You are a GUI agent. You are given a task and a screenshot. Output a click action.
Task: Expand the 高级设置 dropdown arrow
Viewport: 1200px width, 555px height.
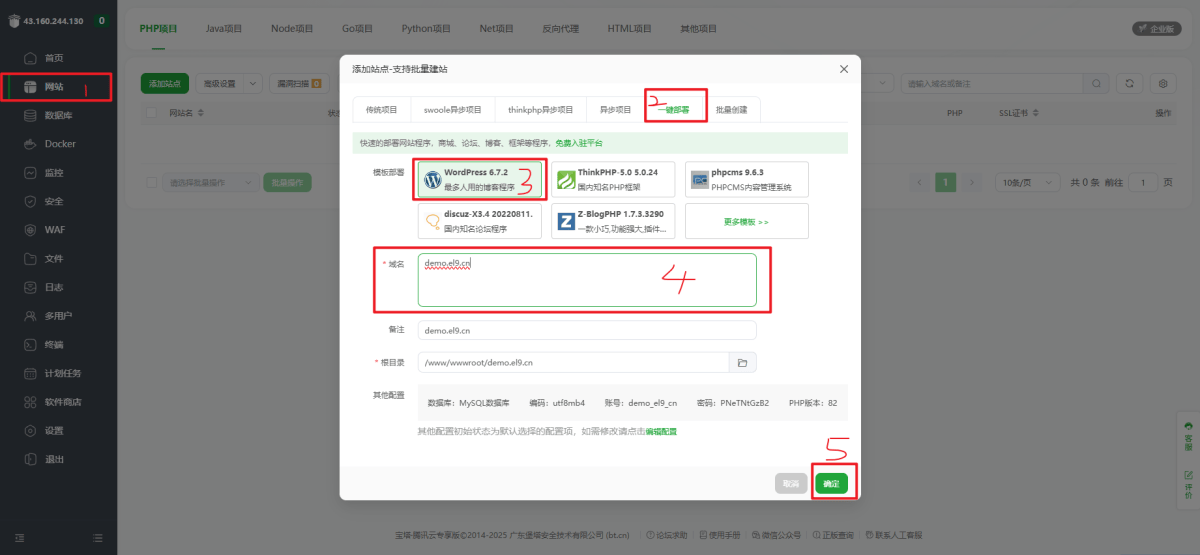point(251,84)
